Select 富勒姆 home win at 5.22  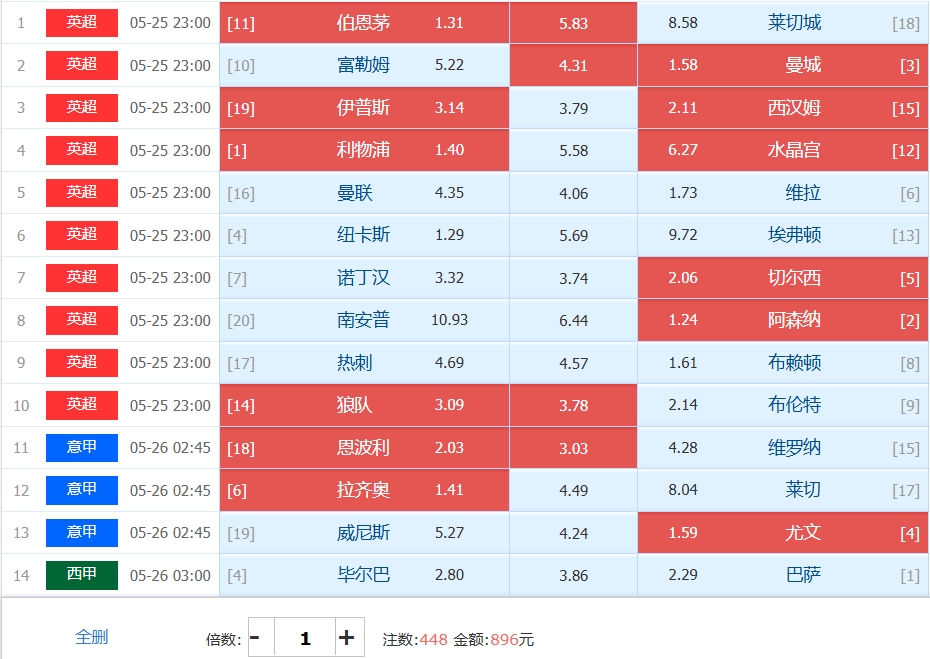[364, 65]
